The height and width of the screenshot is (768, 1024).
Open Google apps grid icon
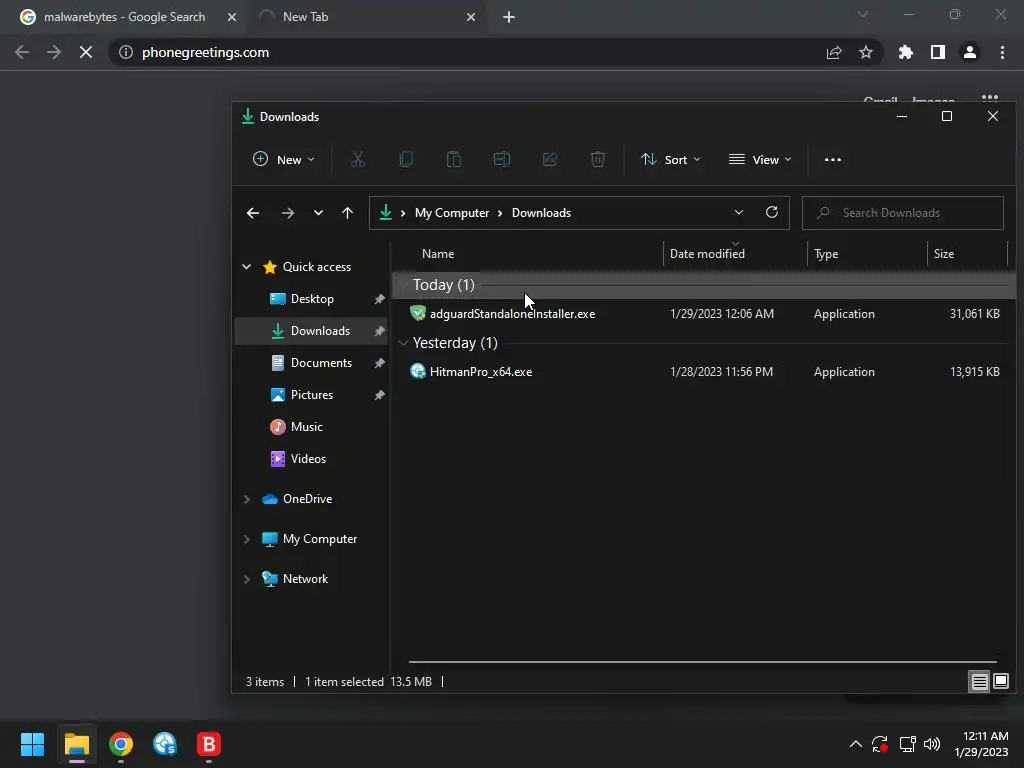tap(989, 99)
